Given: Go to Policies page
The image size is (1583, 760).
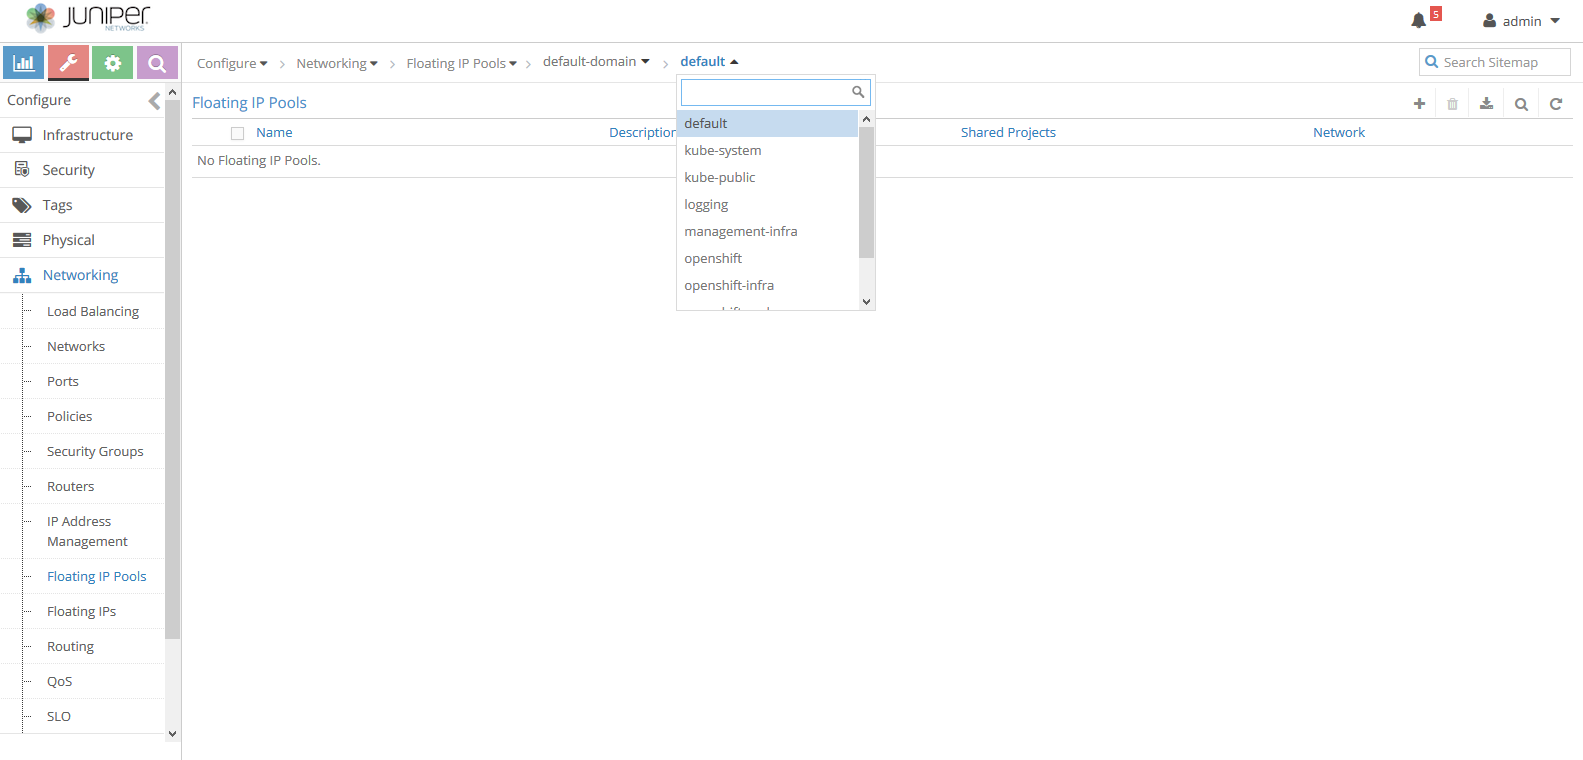Looking at the screenshot, I should pos(70,417).
